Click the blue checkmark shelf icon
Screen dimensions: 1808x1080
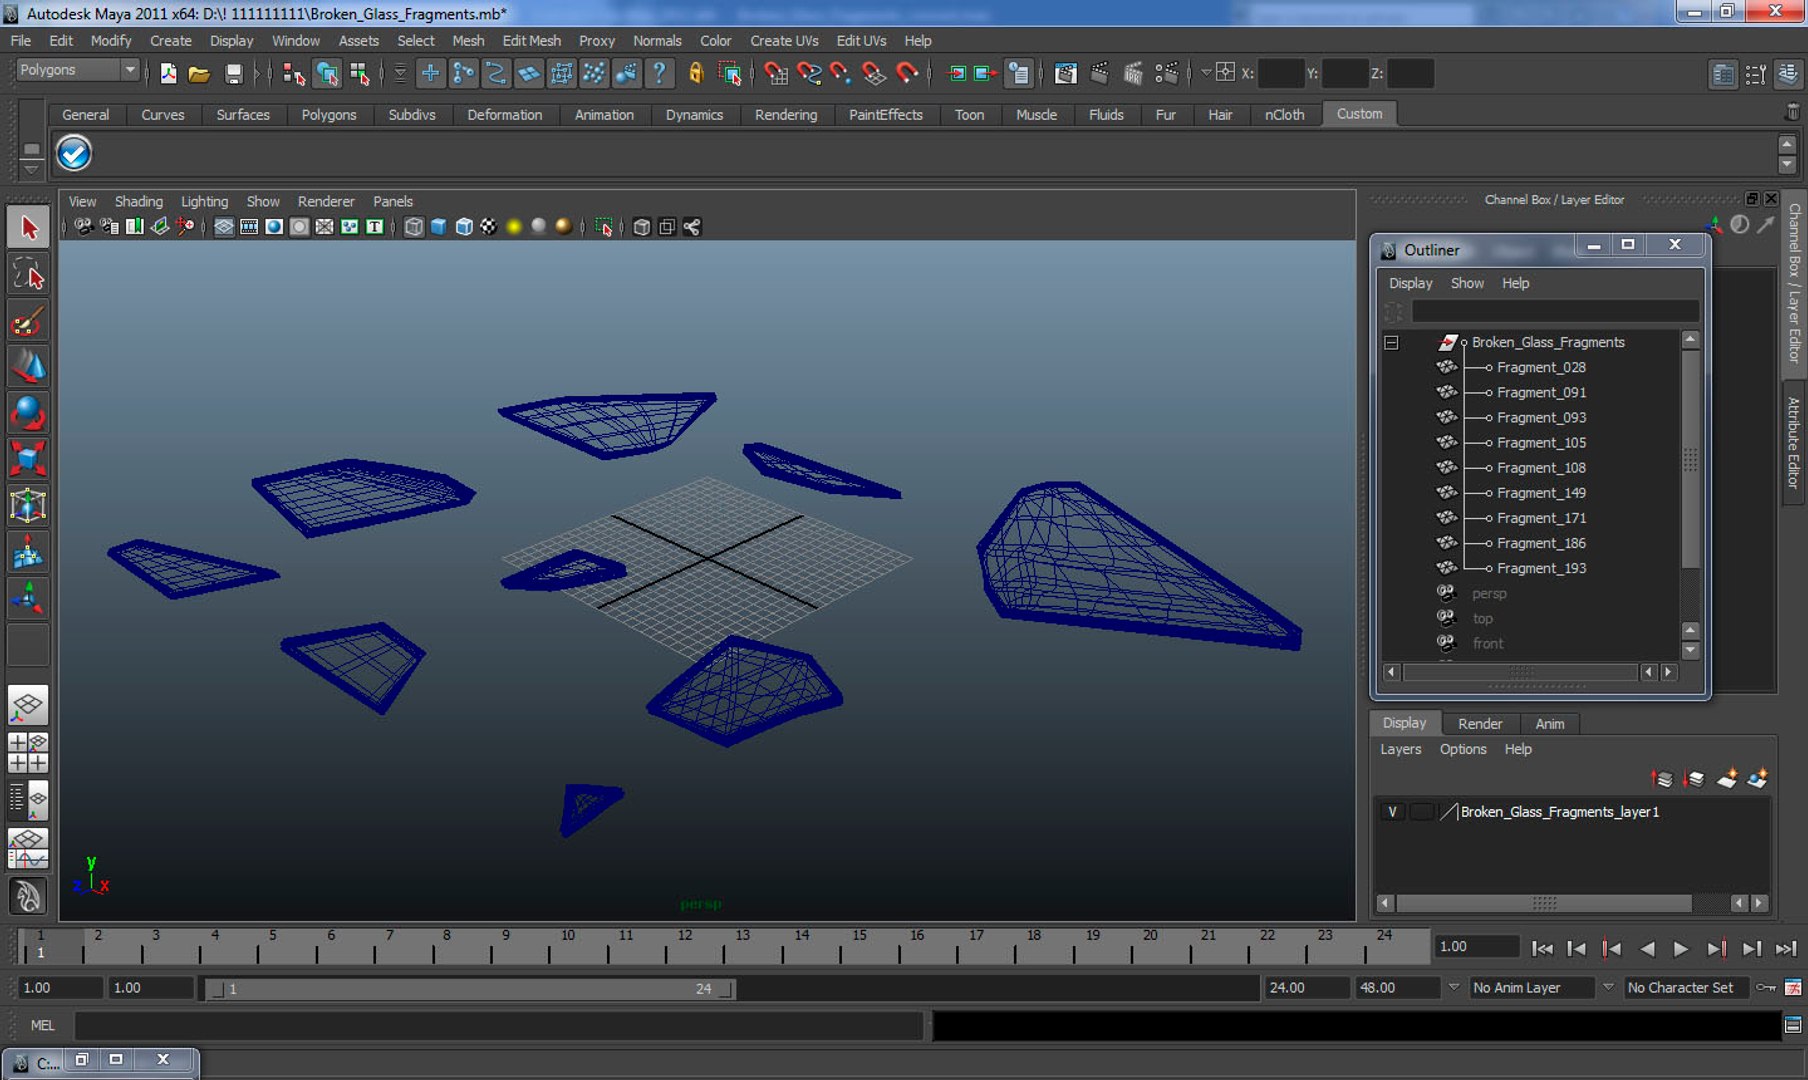(x=74, y=153)
